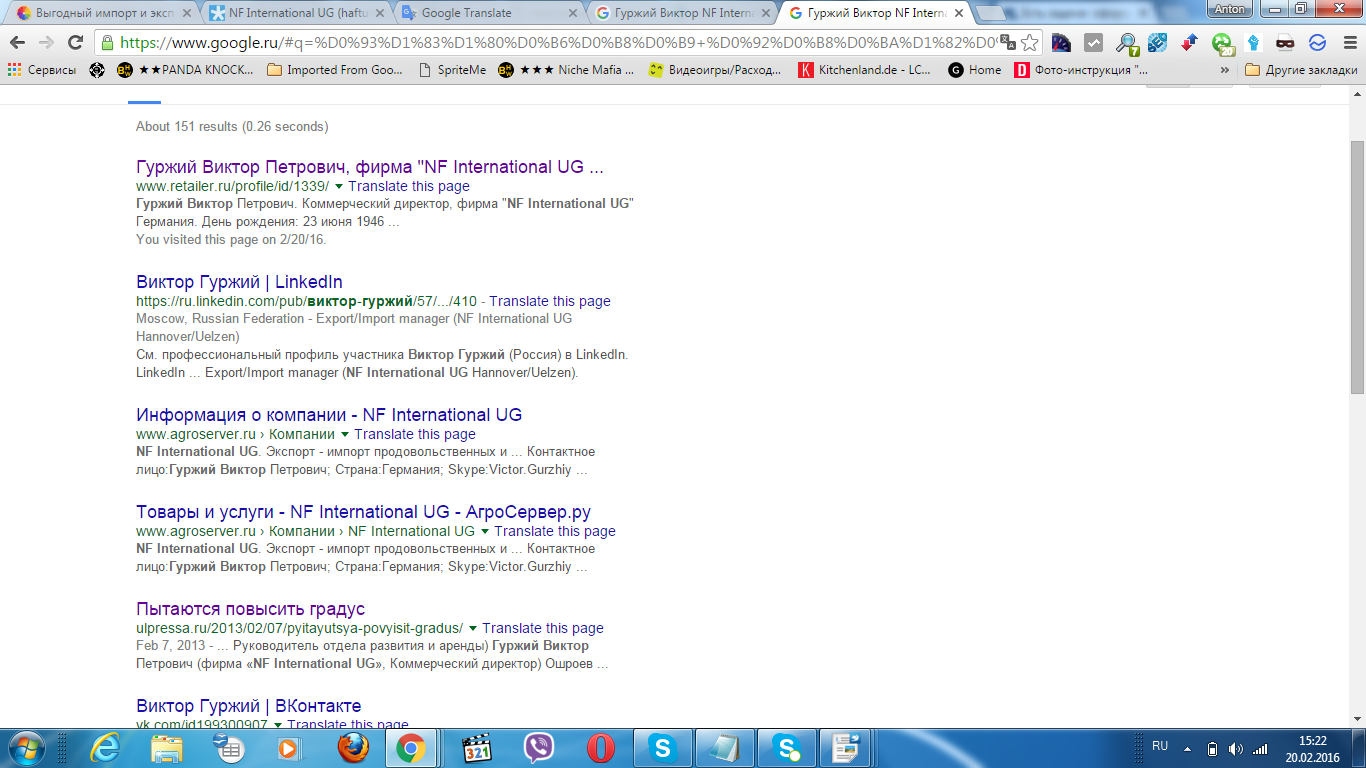The height and width of the screenshot is (768, 1366).
Task: Open the green extension with badge 20
Action: point(1222,43)
